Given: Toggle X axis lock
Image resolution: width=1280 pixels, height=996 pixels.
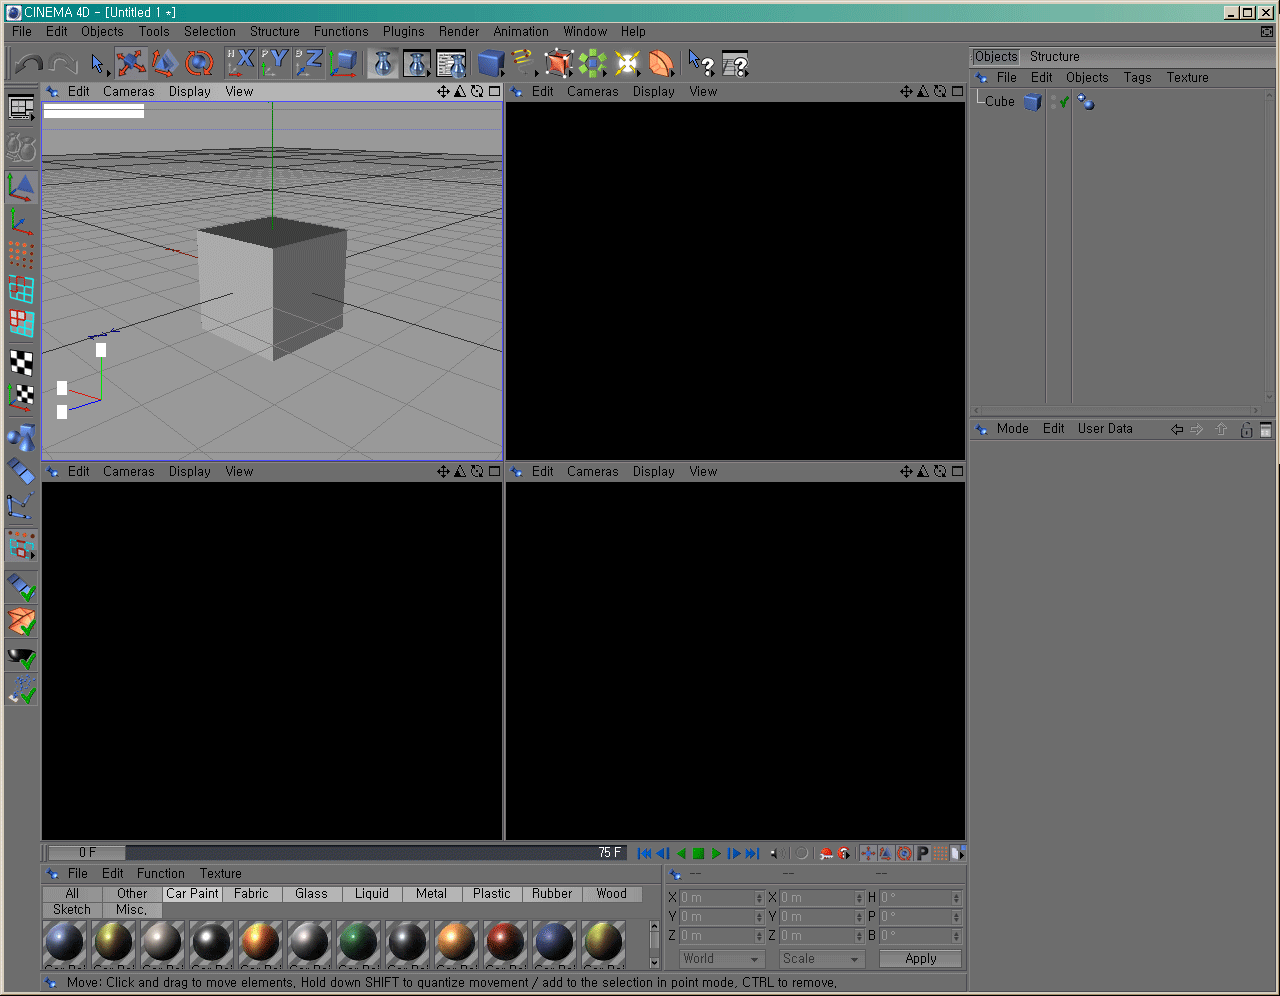Looking at the screenshot, I should (x=241, y=64).
